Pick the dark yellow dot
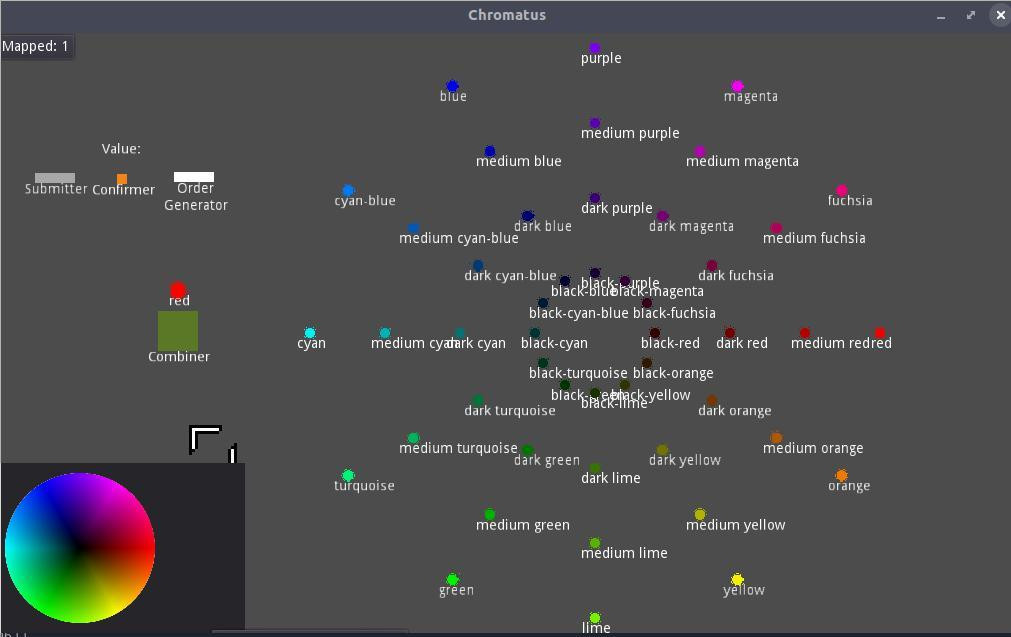The height and width of the screenshot is (637, 1011). [662, 450]
